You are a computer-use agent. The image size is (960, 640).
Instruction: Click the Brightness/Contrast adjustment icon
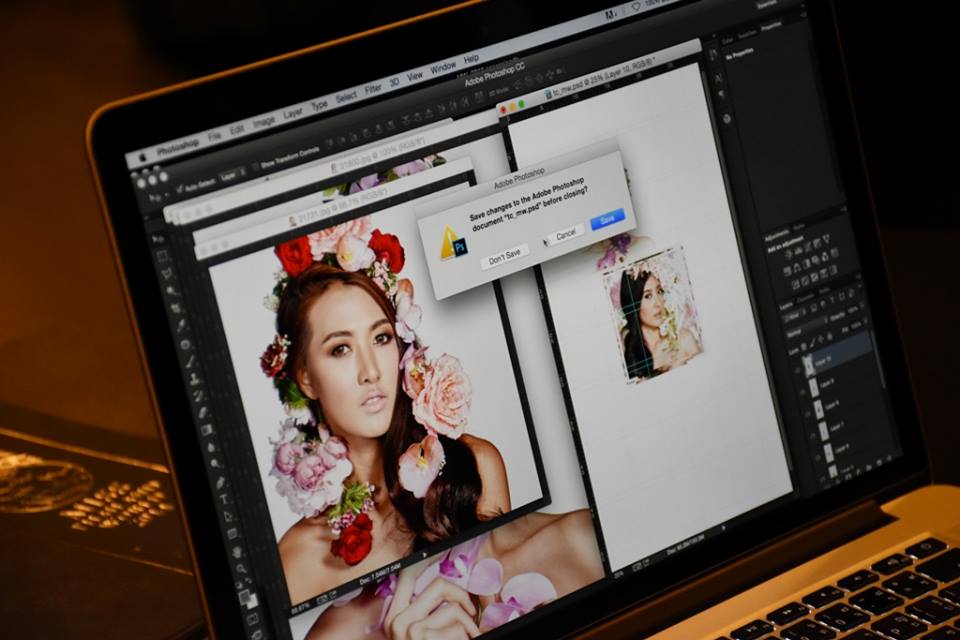[x=788, y=254]
